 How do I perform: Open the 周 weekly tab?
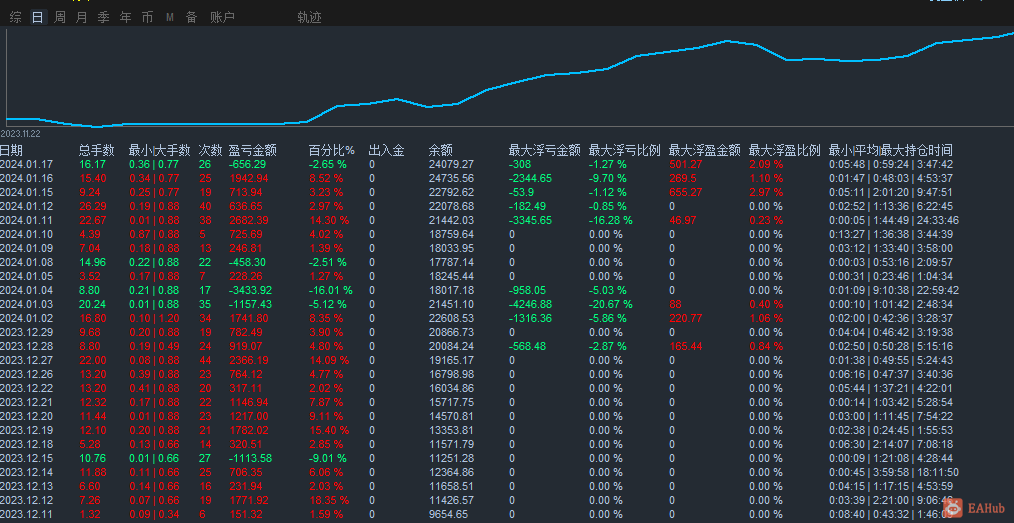tap(60, 17)
